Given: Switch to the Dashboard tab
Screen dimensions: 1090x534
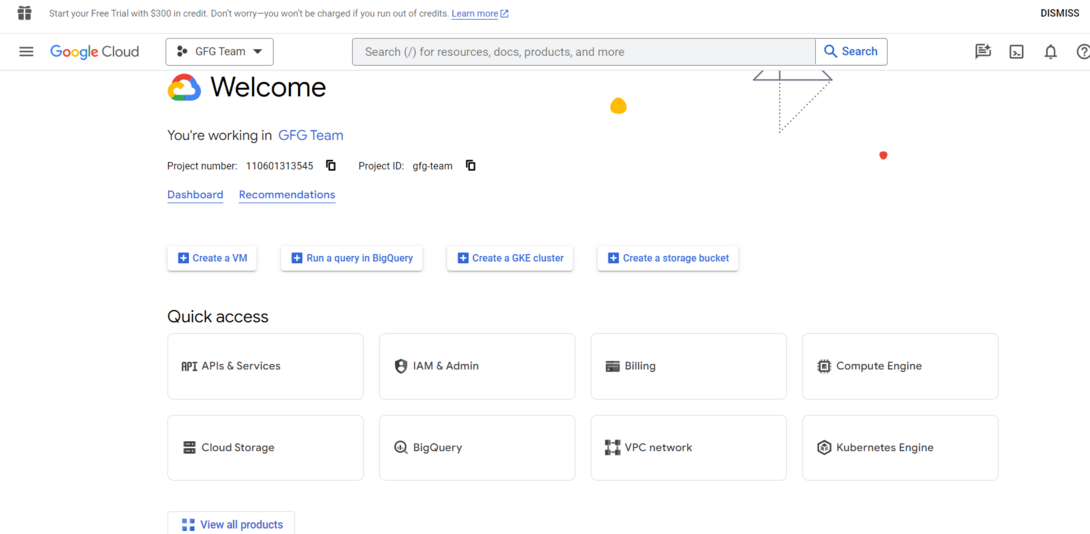Looking at the screenshot, I should pyautogui.click(x=195, y=195).
